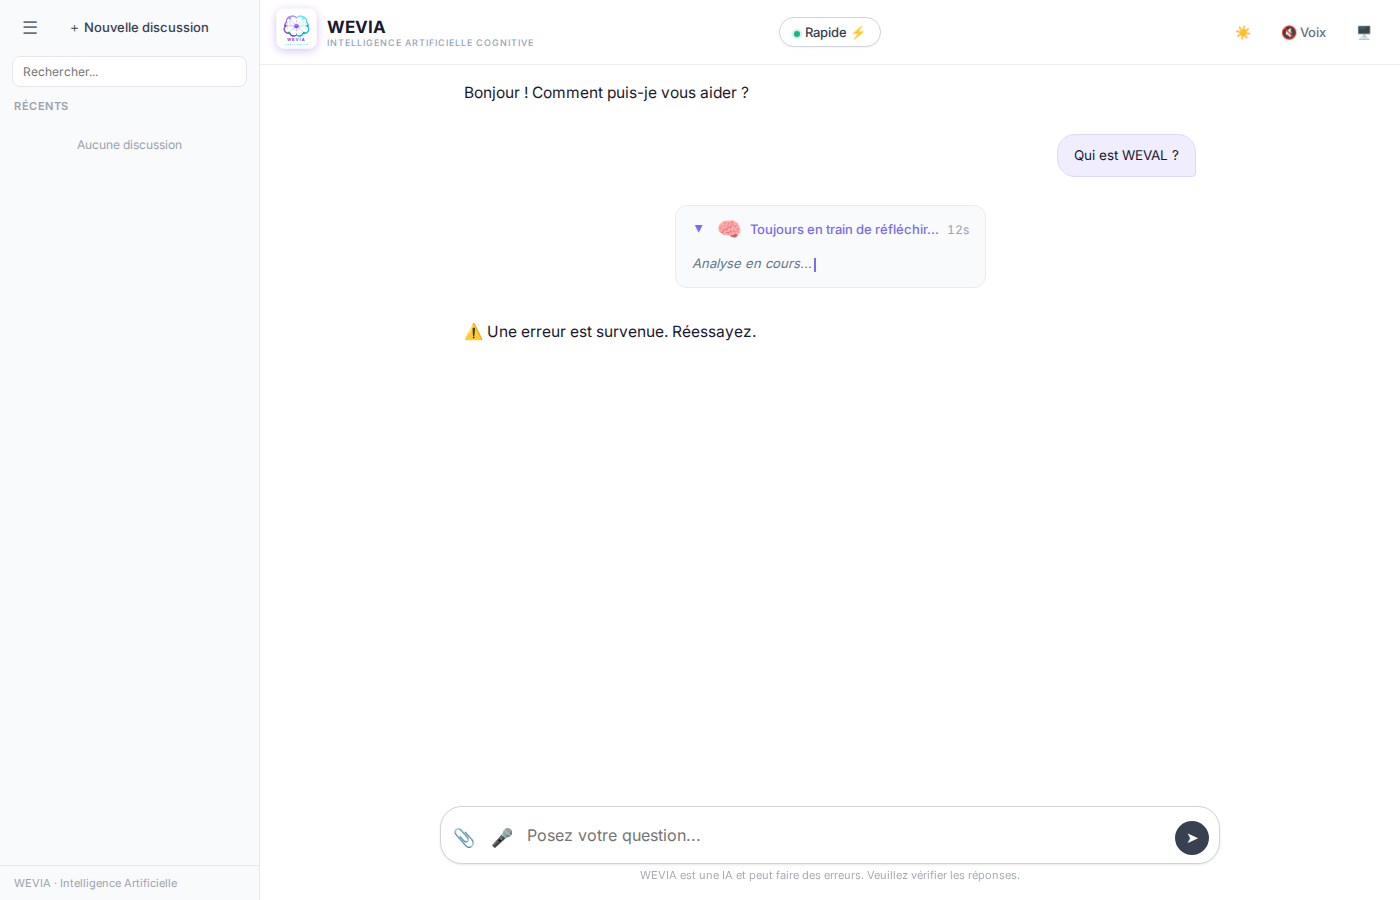Image resolution: width=1400 pixels, height=900 pixels.
Task: Click the 'Qui est WEVAL ?' message bubble
Action: click(1125, 156)
